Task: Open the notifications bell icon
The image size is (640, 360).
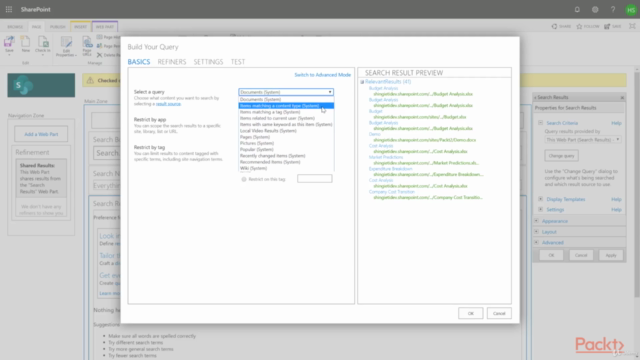Action: 577,9
